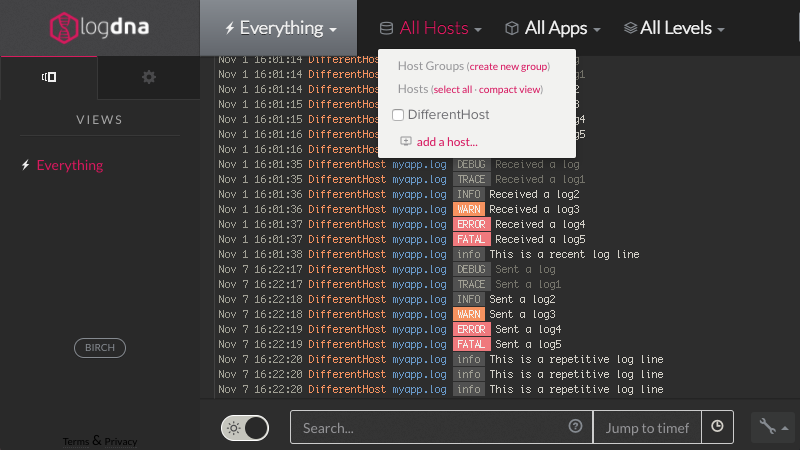Open the Terms link
Viewport: 800px width, 450px height.
pos(76,441)
